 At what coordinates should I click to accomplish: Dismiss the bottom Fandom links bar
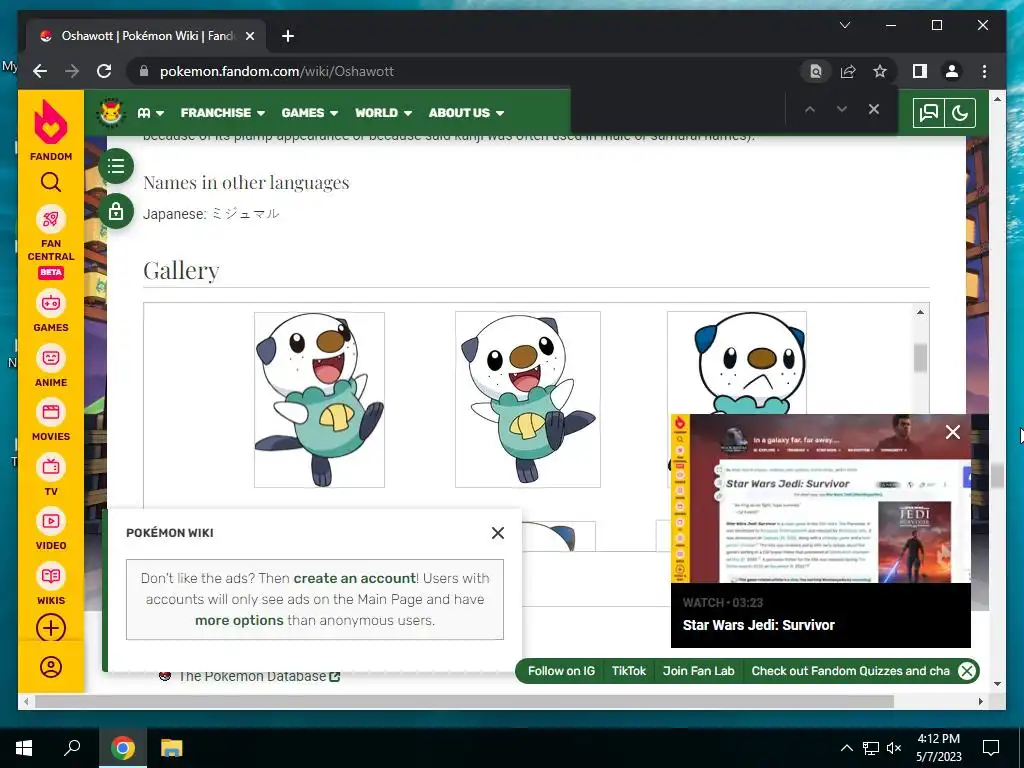(967, 671)
